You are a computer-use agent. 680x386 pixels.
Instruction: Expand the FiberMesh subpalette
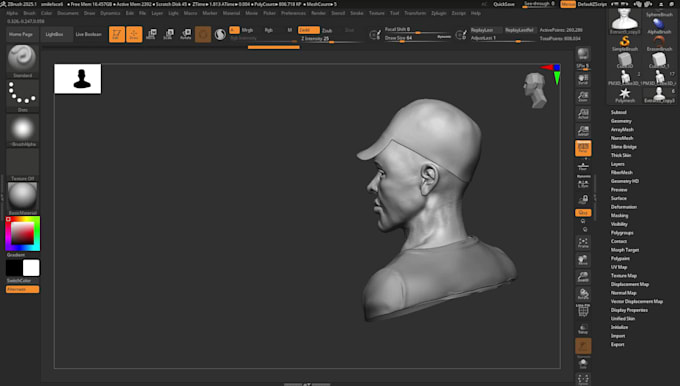(x=621, y=173)
